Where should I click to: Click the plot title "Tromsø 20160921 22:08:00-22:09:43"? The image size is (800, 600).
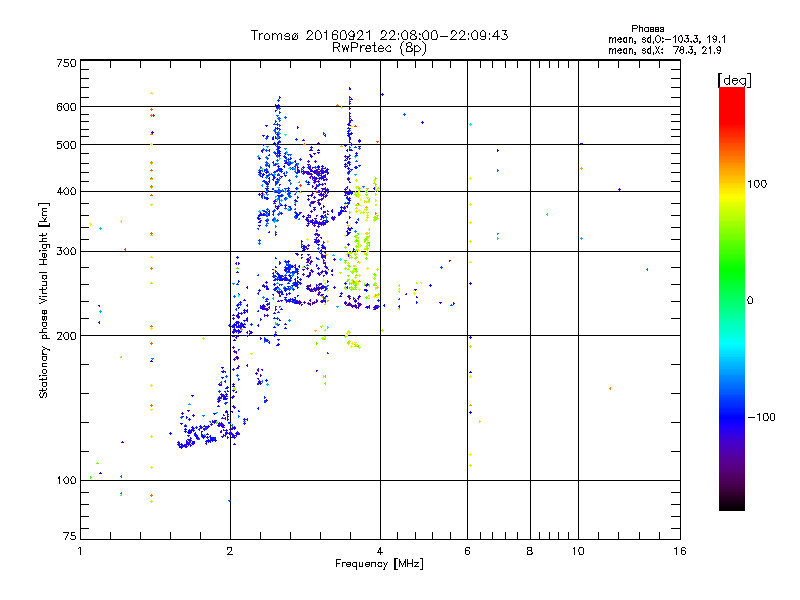click(379, 35)
